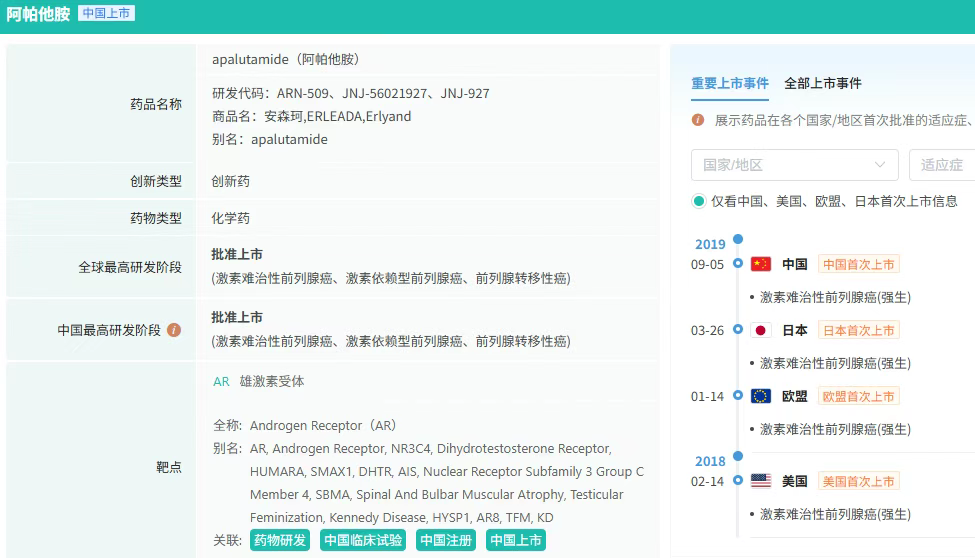Image resolution: width=975 pixels, height=558 pixels.
Task: Click the info icon before 展示药品 description
Action: coord(698,120)
